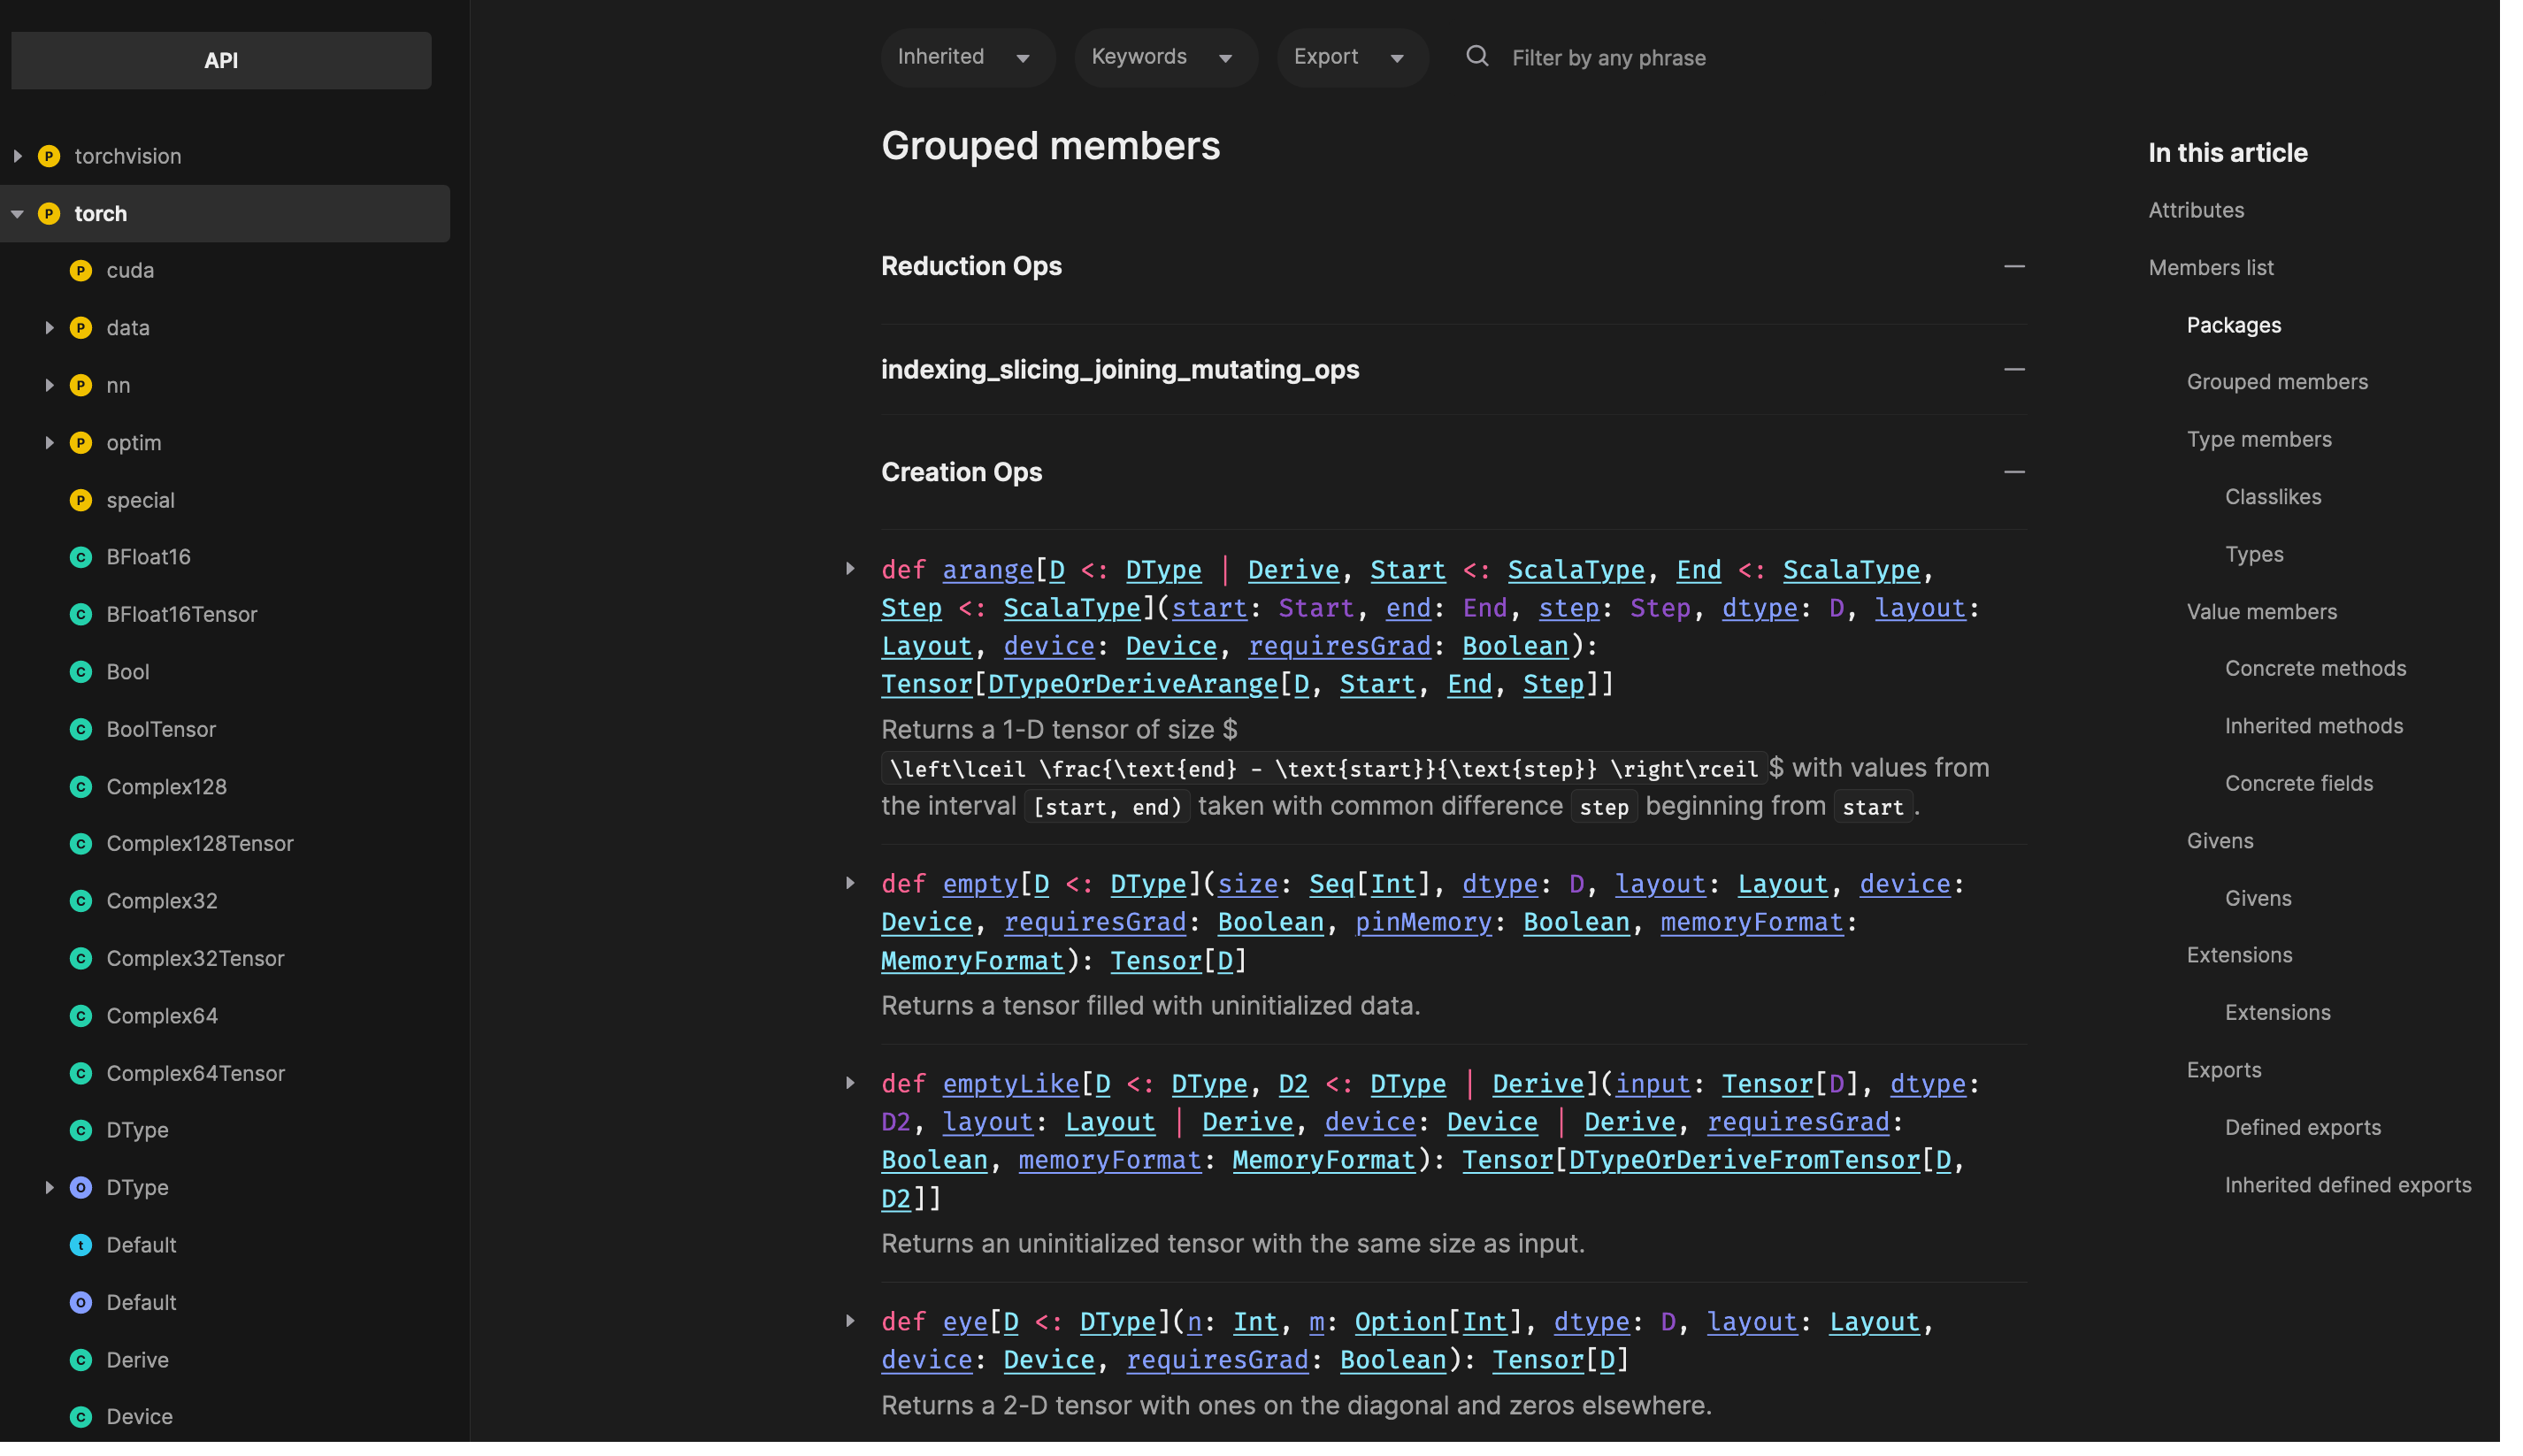
Task: Click the class icon beside Device
Action: 81,1417
